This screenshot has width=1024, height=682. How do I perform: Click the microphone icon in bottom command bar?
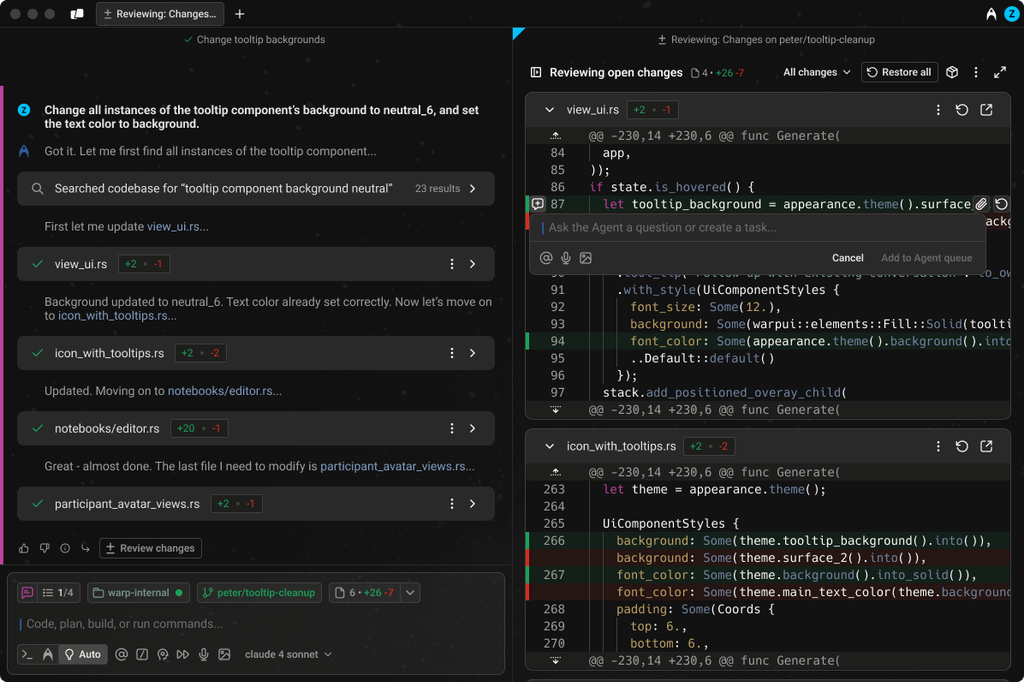(203, 655)
